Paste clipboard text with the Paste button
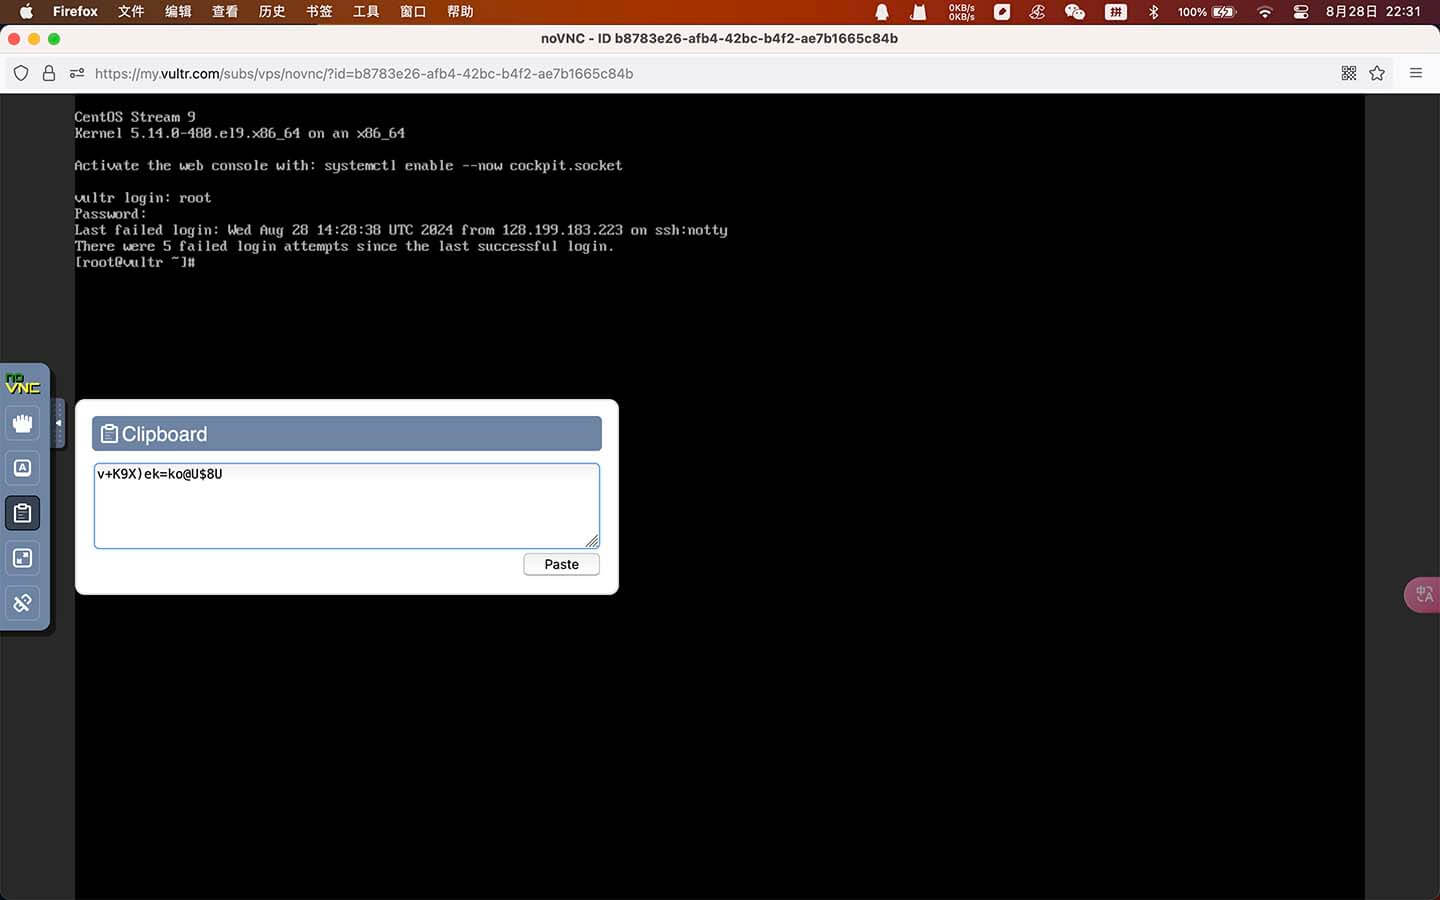Image resolution: width=1440 pixels, height=900 pixels. [x=561, y=564]
